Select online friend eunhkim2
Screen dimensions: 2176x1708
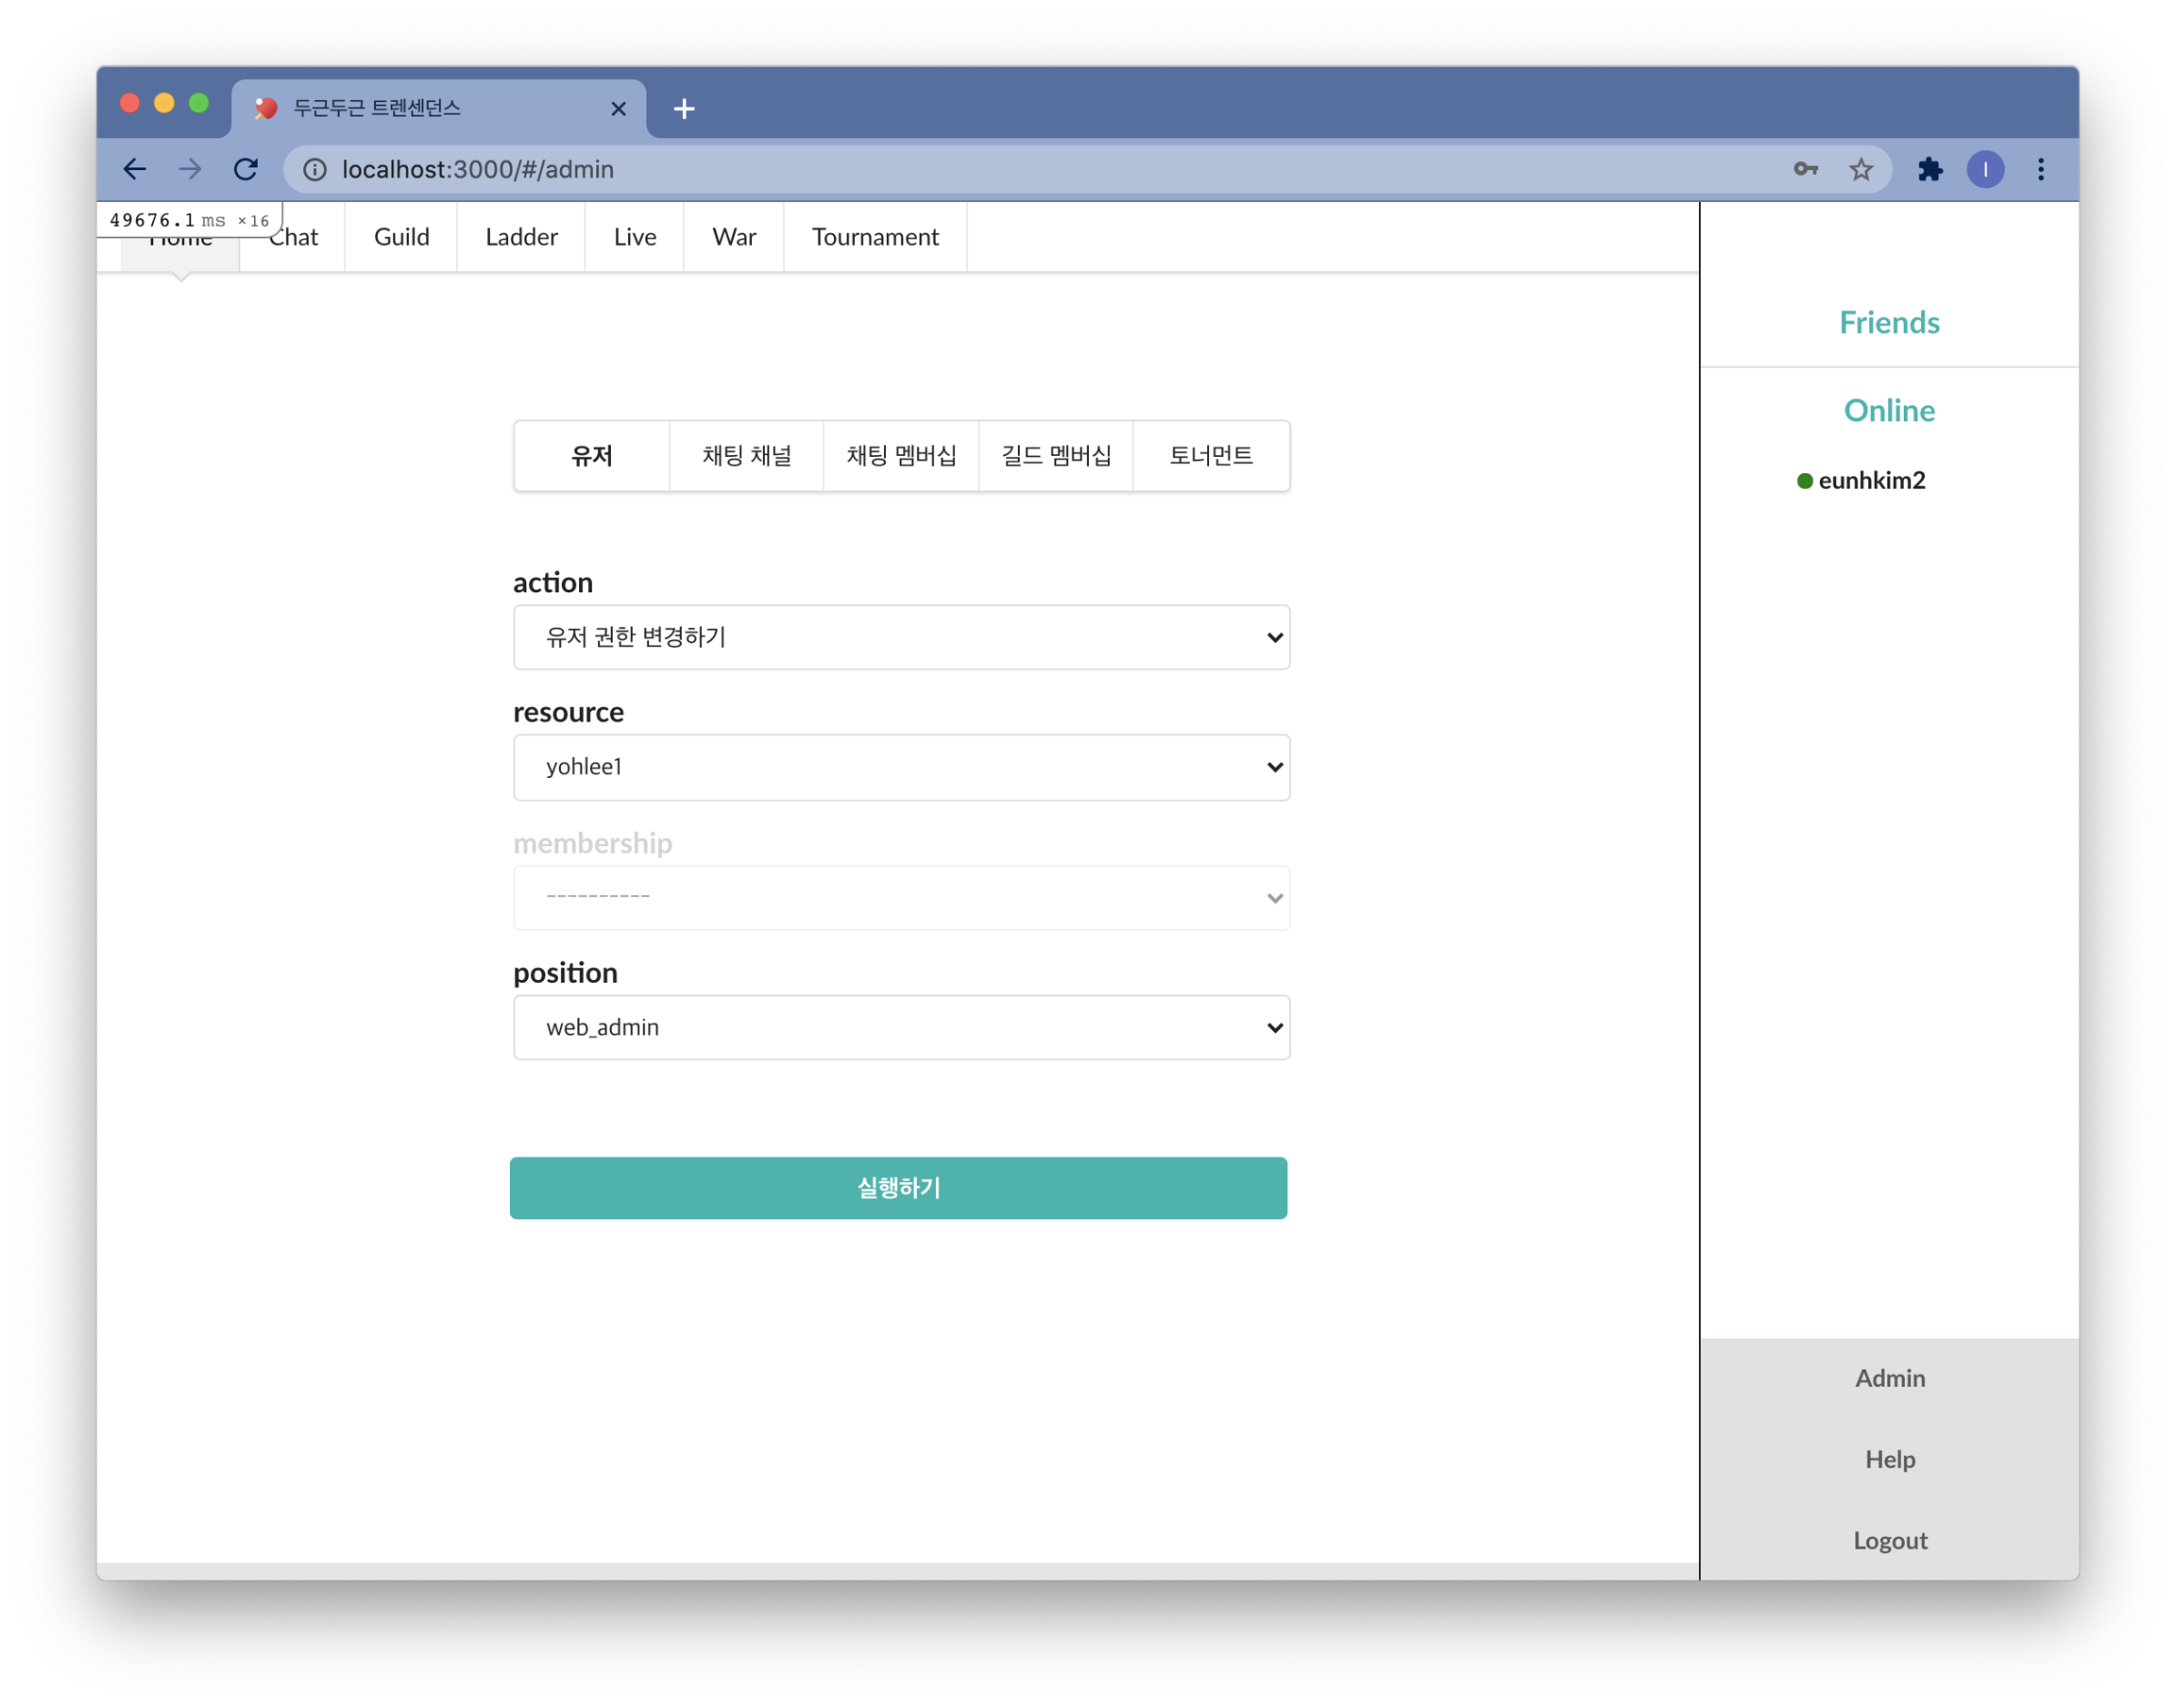(x=1870, y=481)
